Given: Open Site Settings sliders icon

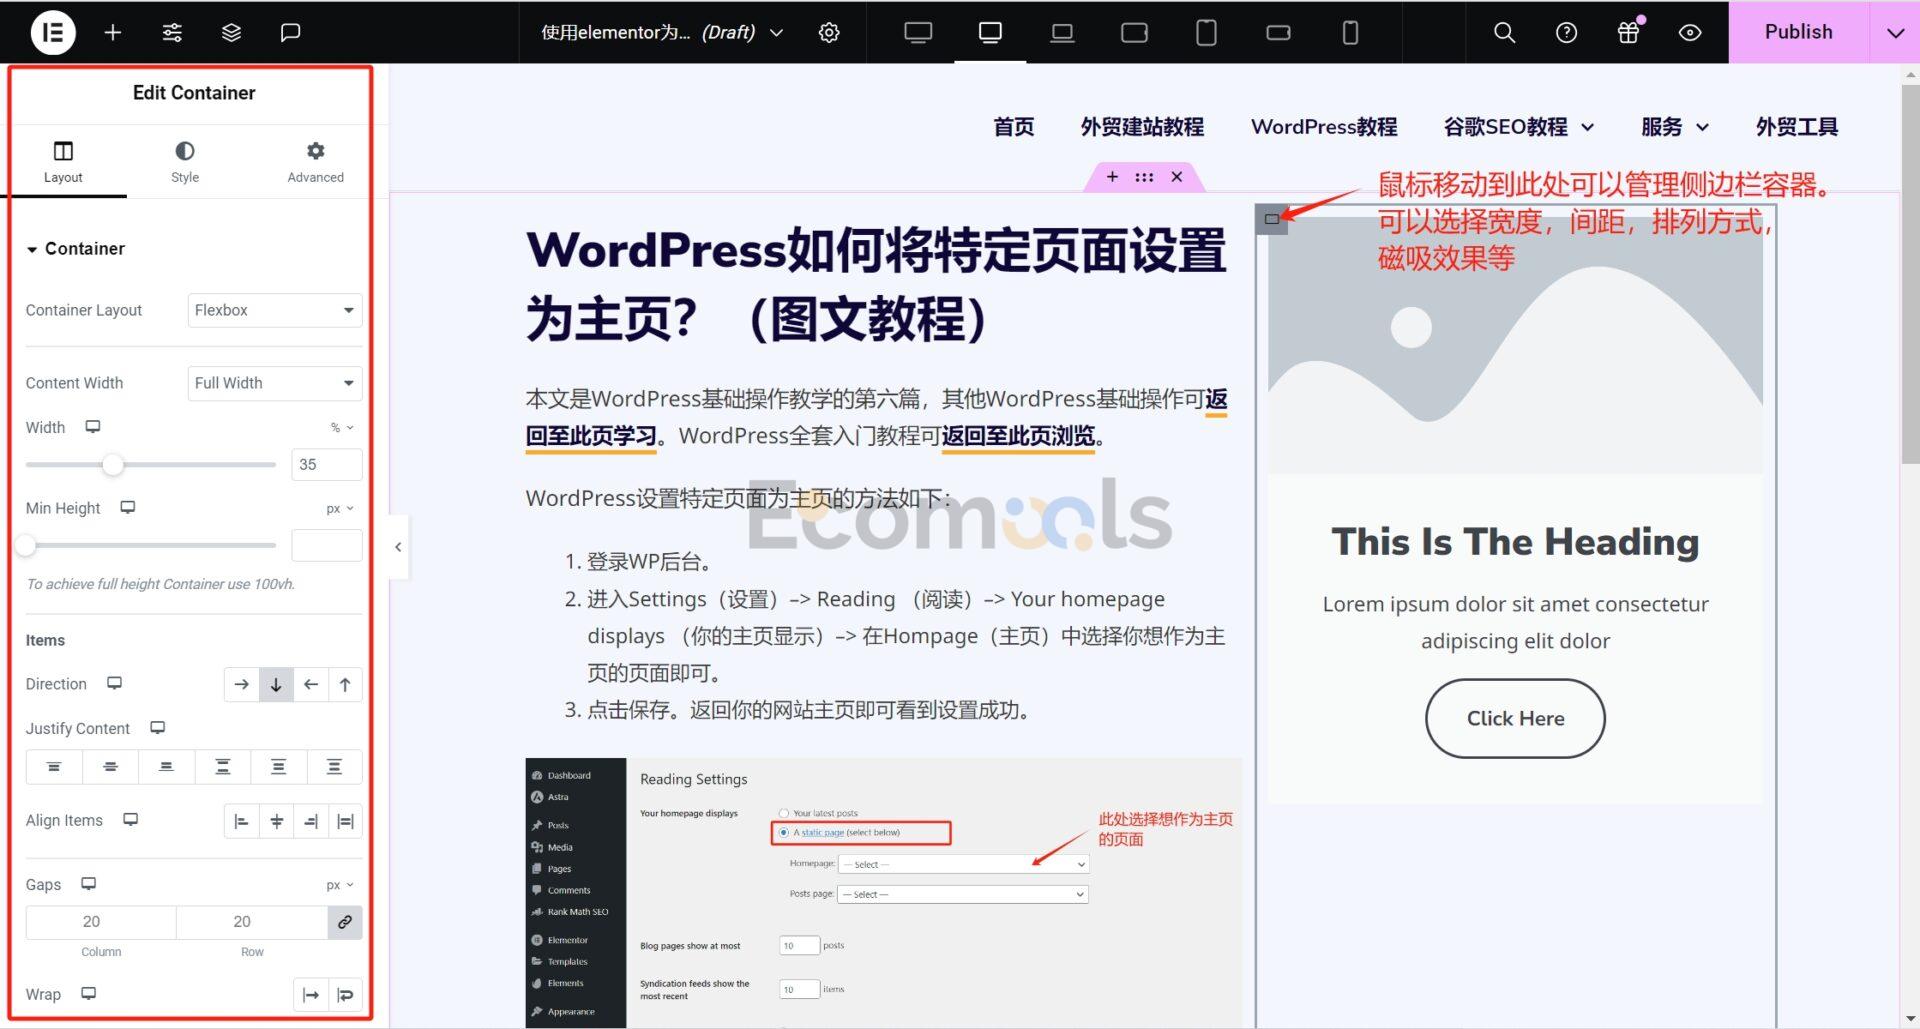Looking at the screenshot, I should click(172, 32).
